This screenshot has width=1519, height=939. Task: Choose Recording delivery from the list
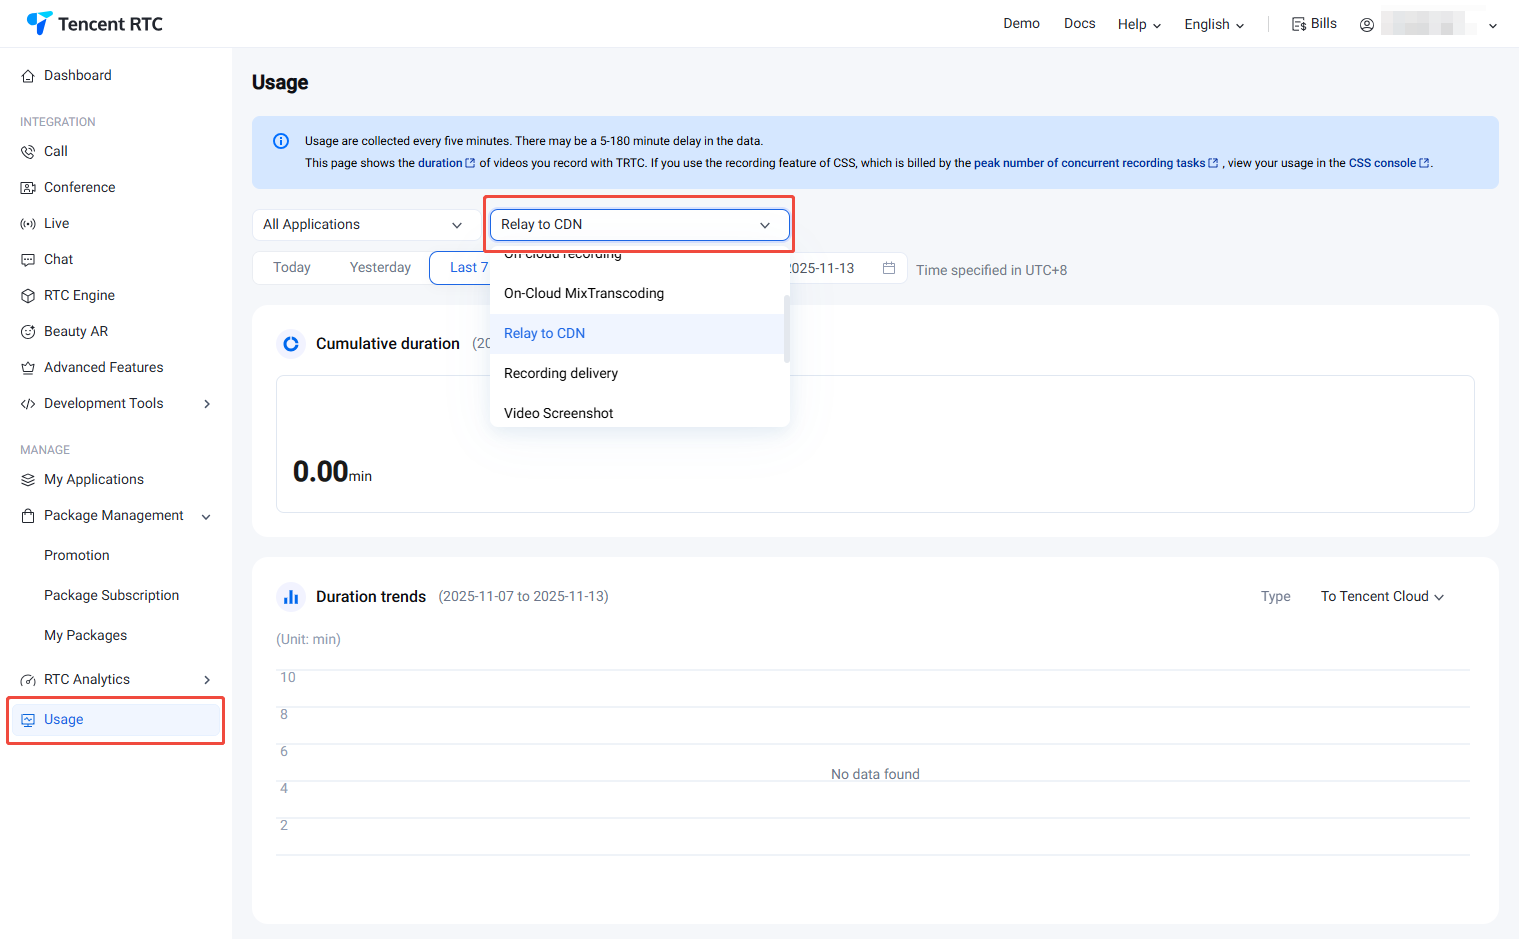click(x=561, y=373)
